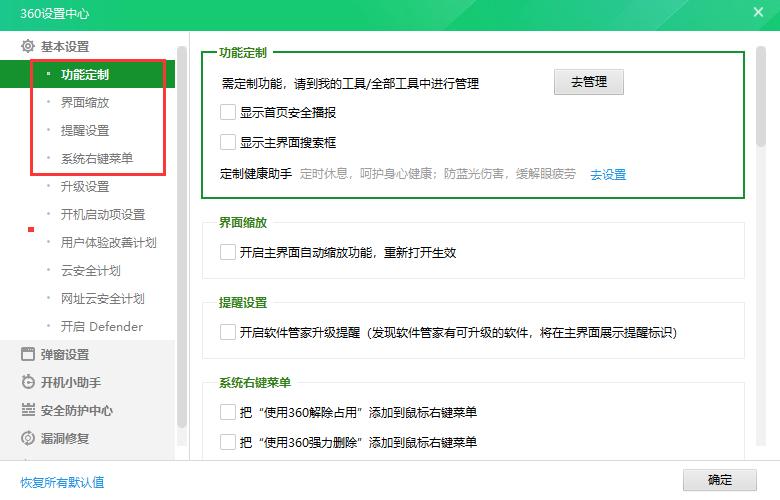The width and height of the screenshot is (780, 500).
Task: Open 用户体验改善计划 settings
Action: tap(109, 242)
